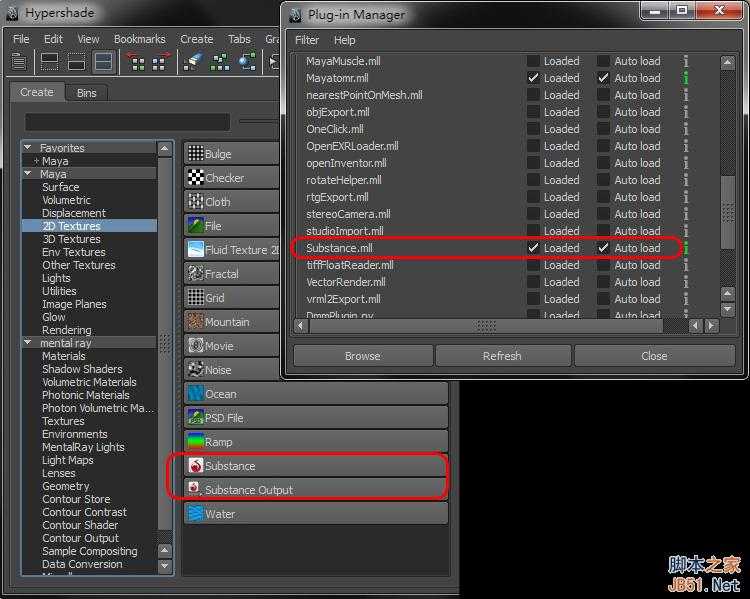Click Browse button in Plug-in Manager
This screenshot has width=750, height=599.
click(x=363, y=356)
